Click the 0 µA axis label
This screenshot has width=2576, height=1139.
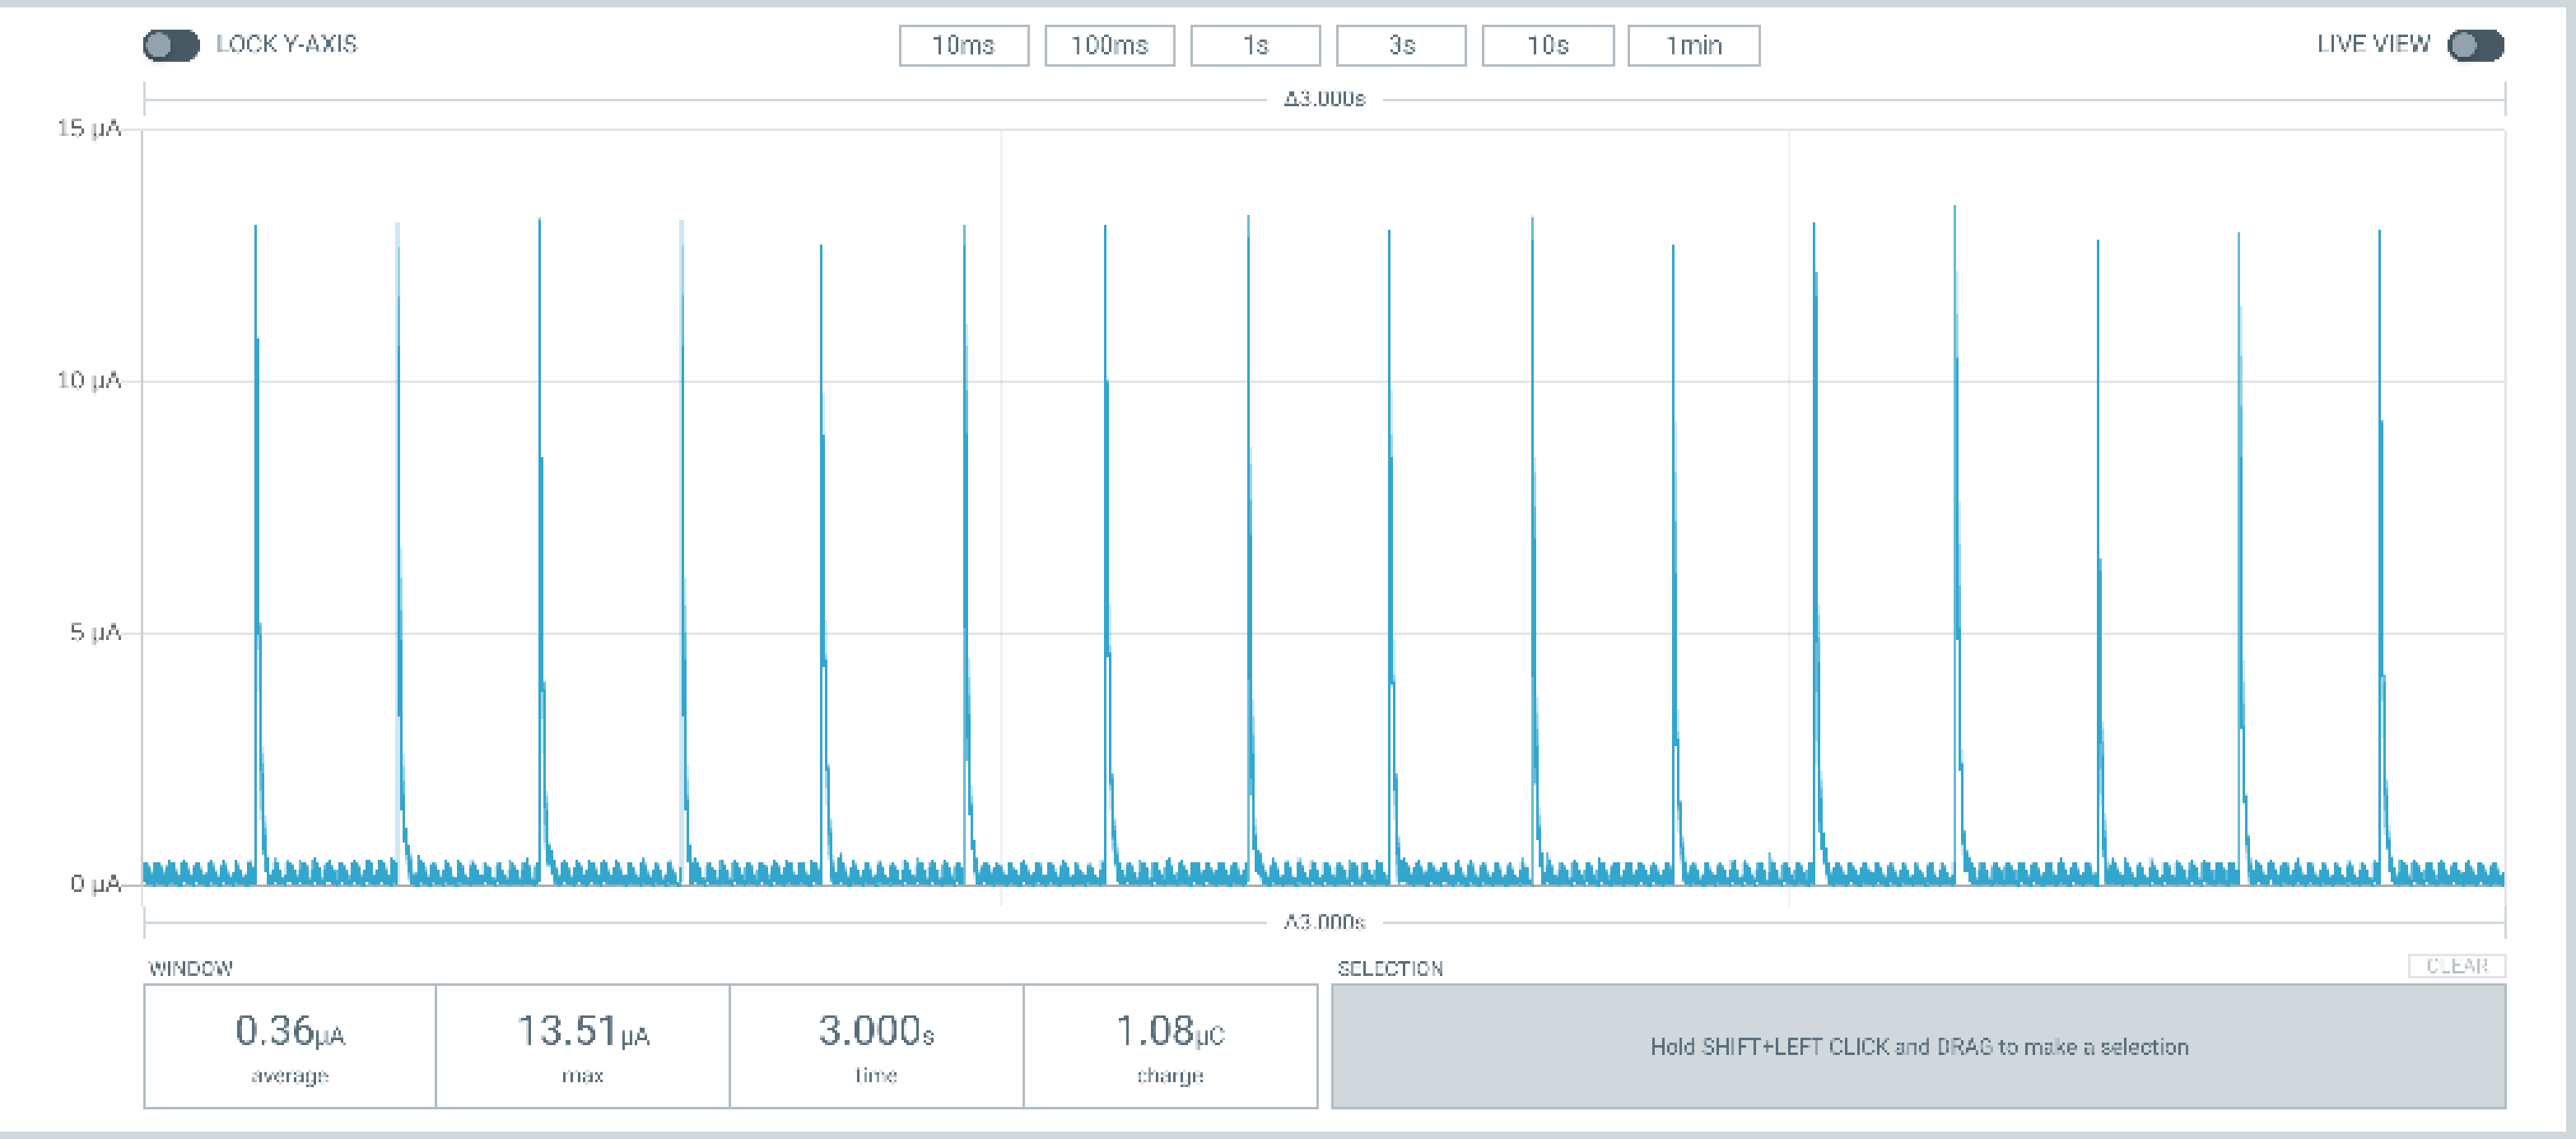tap(95, 884)
